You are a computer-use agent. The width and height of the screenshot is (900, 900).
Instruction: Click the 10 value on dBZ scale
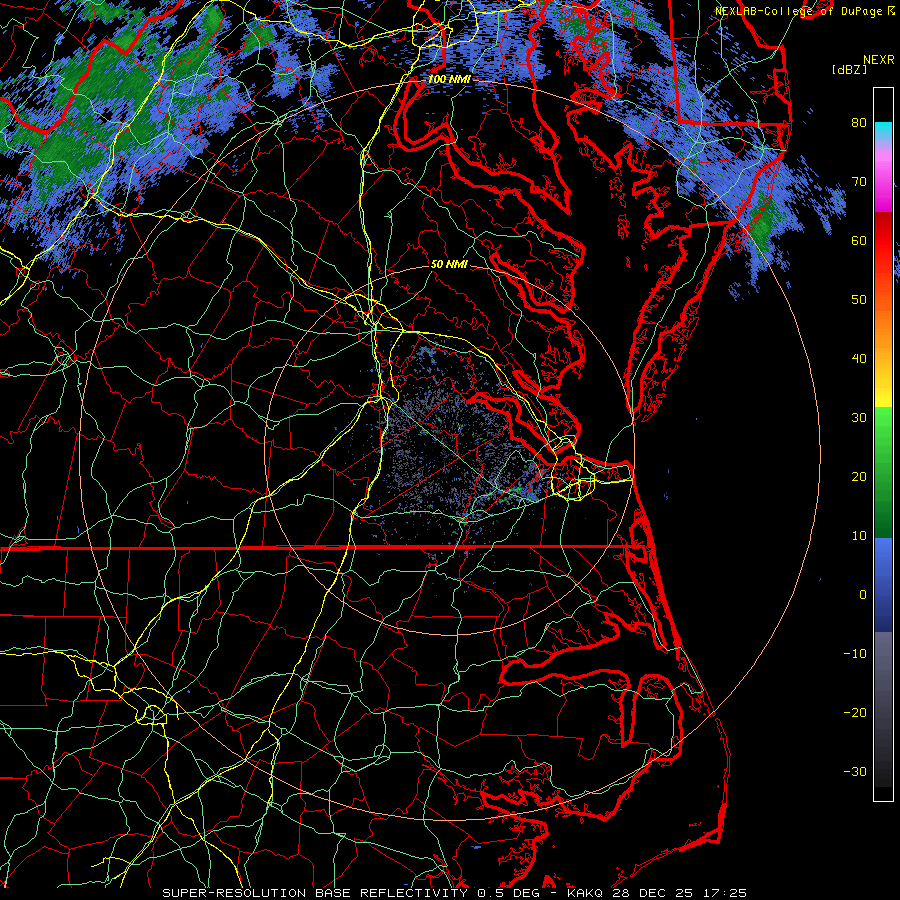point(859,536)
